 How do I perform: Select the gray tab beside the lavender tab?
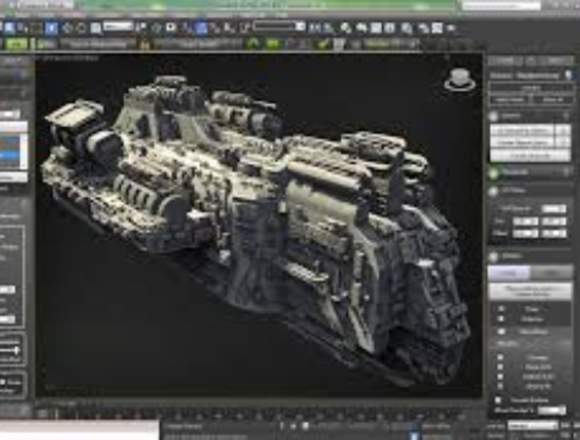(x=551, y=273)
